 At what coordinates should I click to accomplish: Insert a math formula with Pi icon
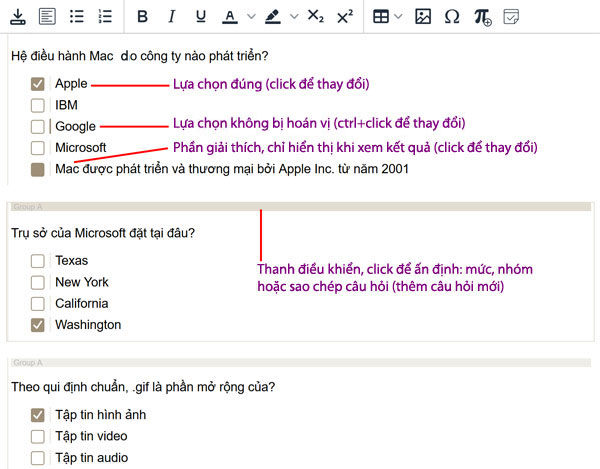coord(483,17)
